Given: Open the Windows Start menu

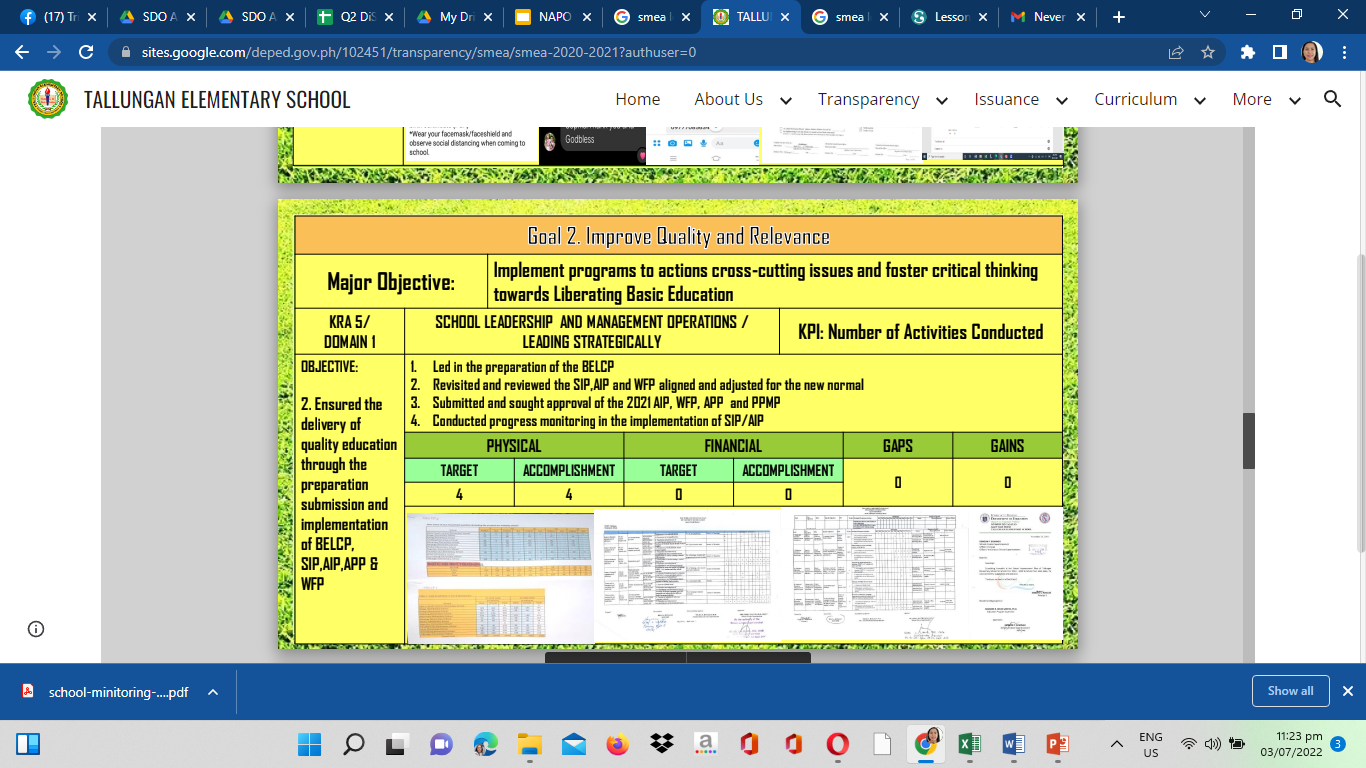Looking at the screenshot, I should pos(308,744).
